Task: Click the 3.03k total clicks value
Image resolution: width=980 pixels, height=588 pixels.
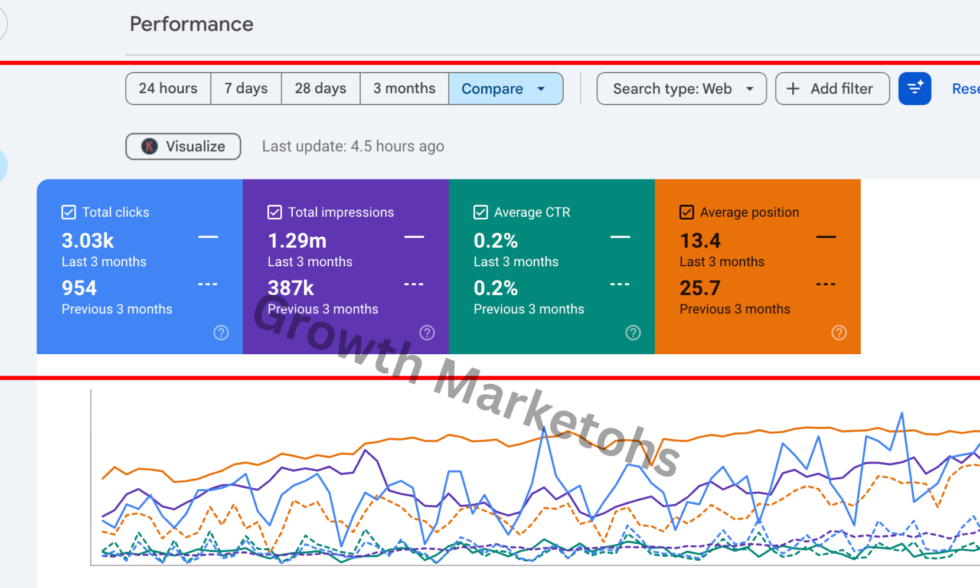Action: point(88,241)
